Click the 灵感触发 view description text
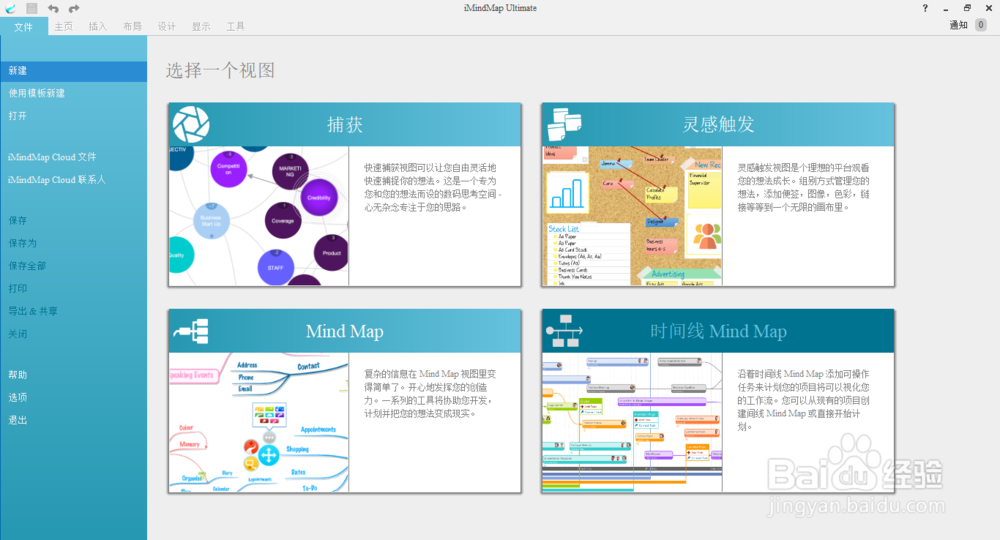 [804, 187]
